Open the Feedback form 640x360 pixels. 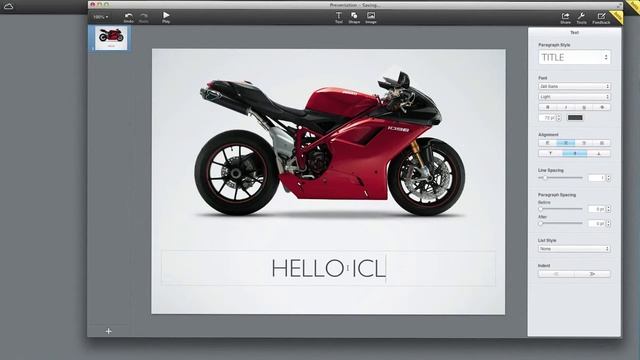tap(601, 18)
